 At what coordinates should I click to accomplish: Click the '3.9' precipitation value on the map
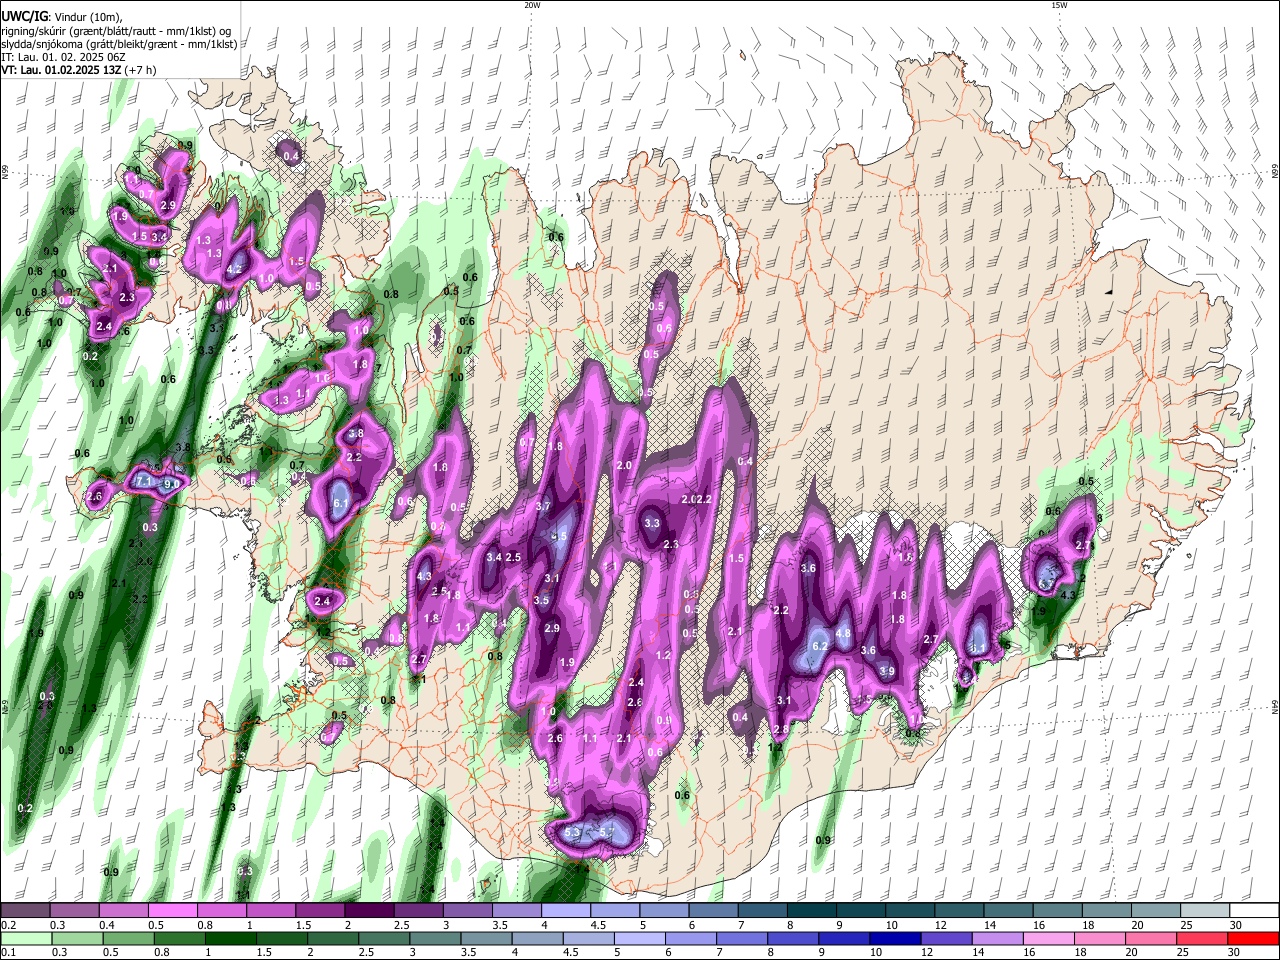coord(887,671)
